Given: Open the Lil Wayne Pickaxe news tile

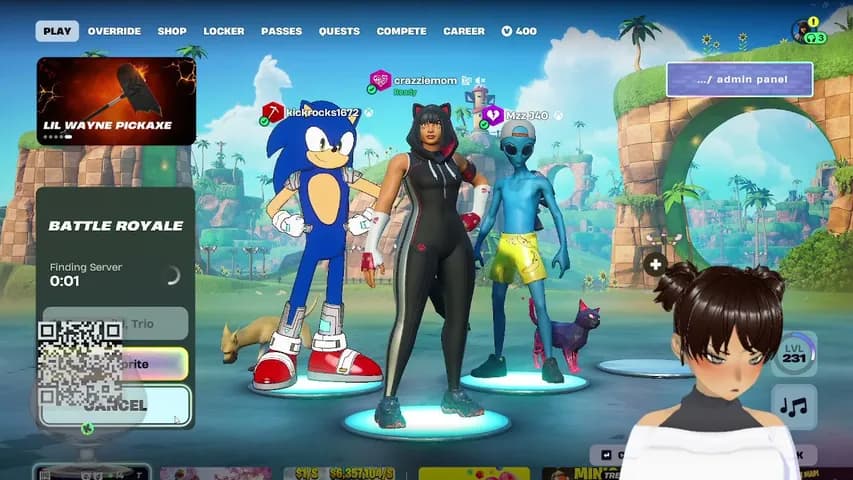Looking at the screenshot, I should (x=116, y=101).
